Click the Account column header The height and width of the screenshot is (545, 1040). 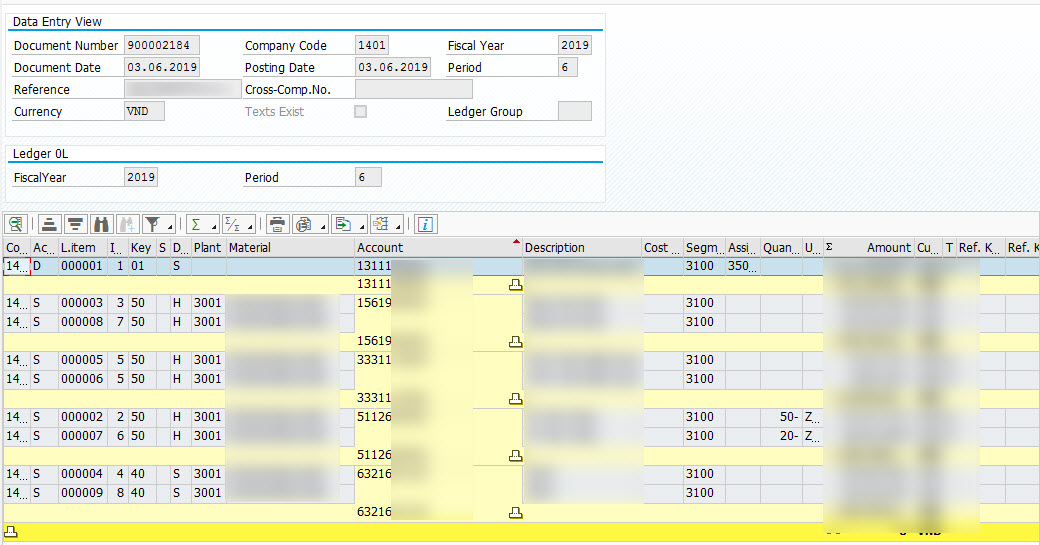click(x=380, y=247)
